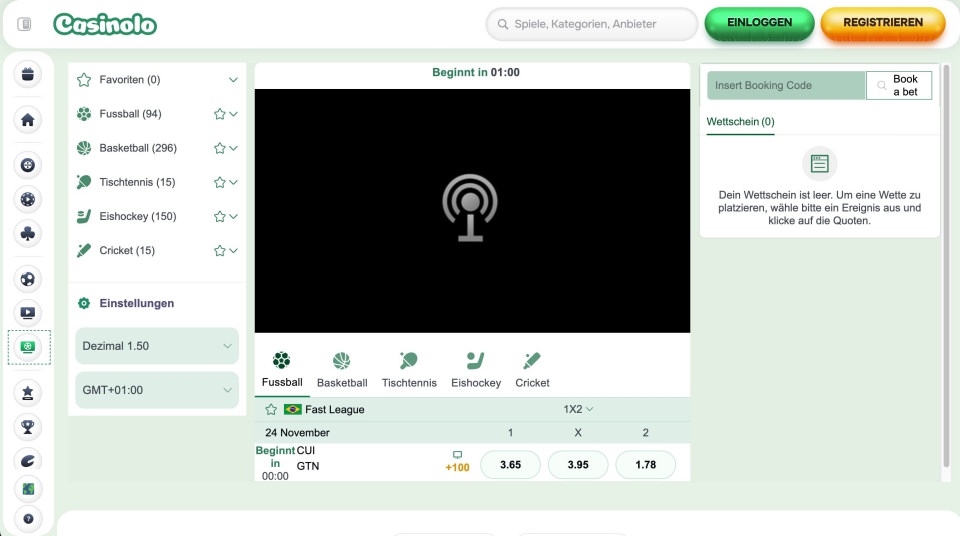Open the home icon in left sidebar
960x536 pixels.
click(x=28, y=120)
